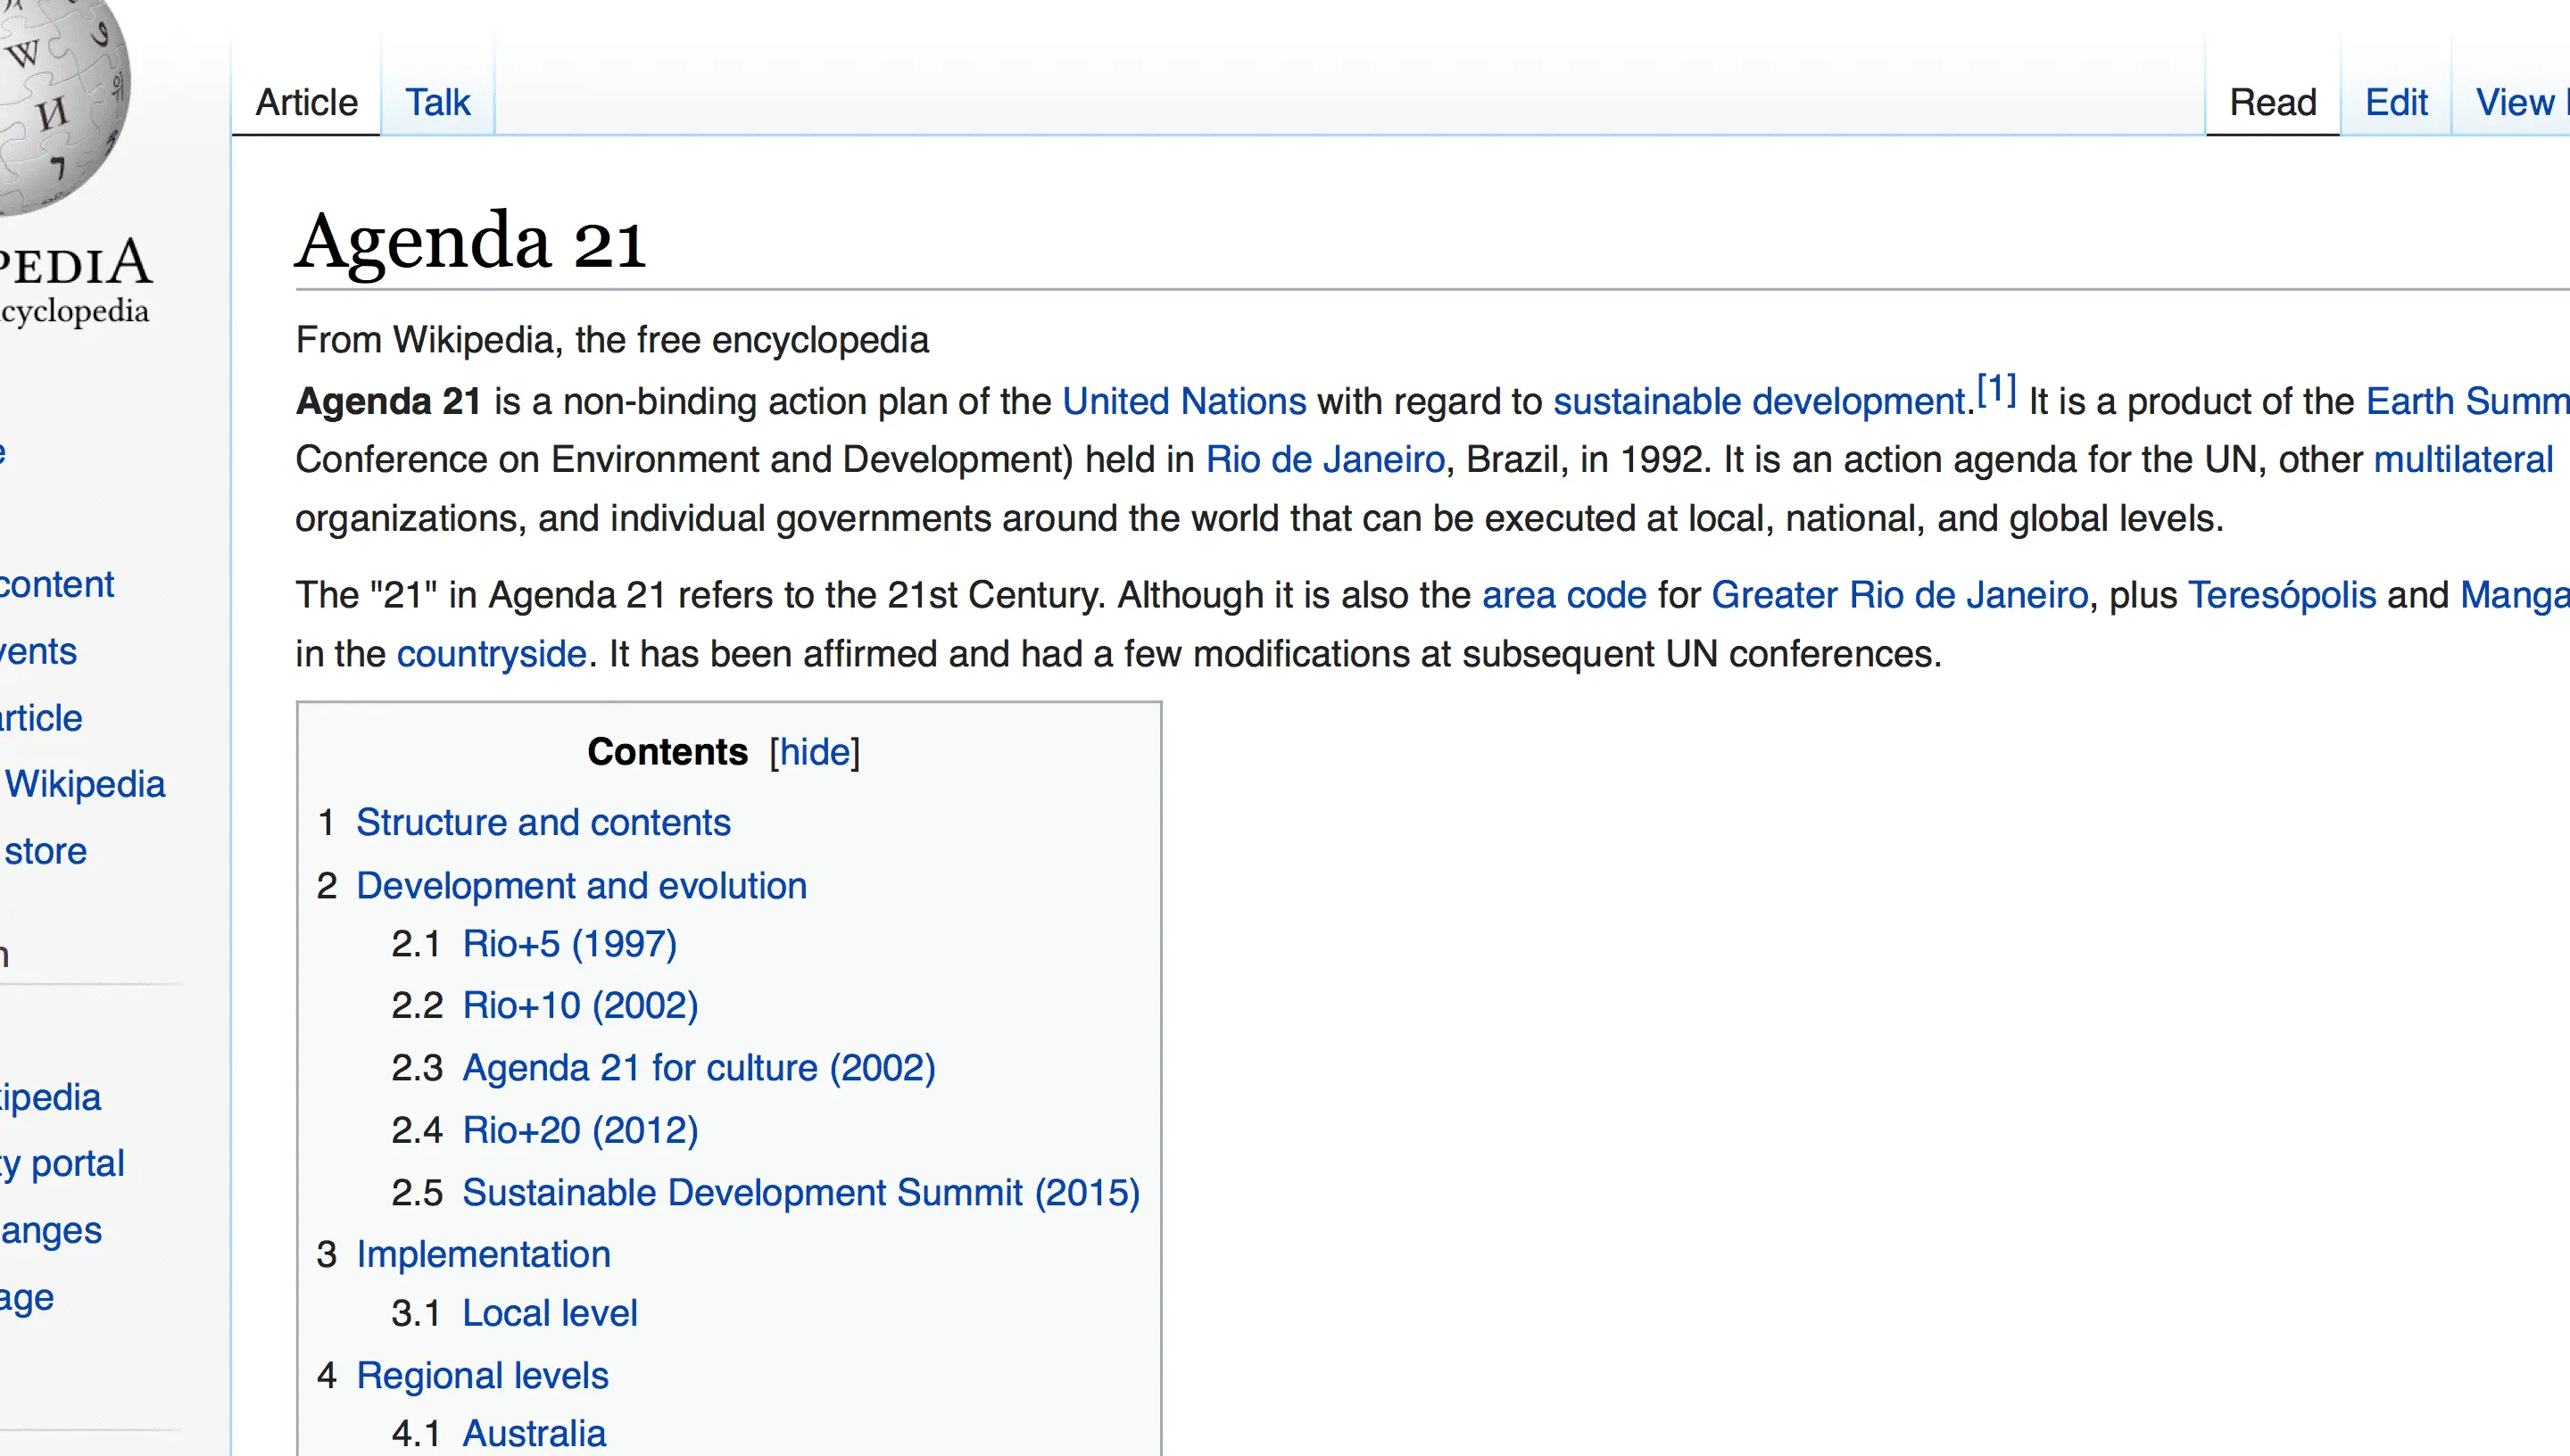2570x1456 pixels.
Task: Hide the Contents table
Action: tap(814, 752)
